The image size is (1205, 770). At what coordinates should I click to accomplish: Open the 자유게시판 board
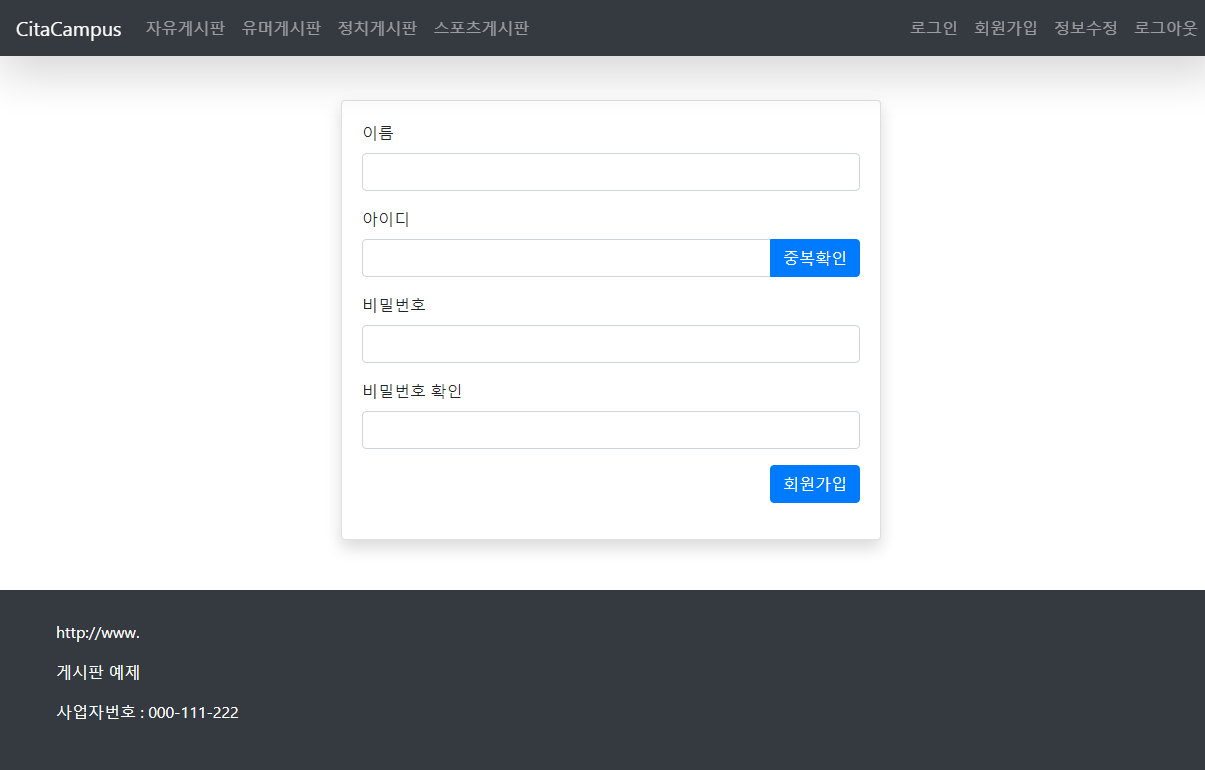(185, 29)
